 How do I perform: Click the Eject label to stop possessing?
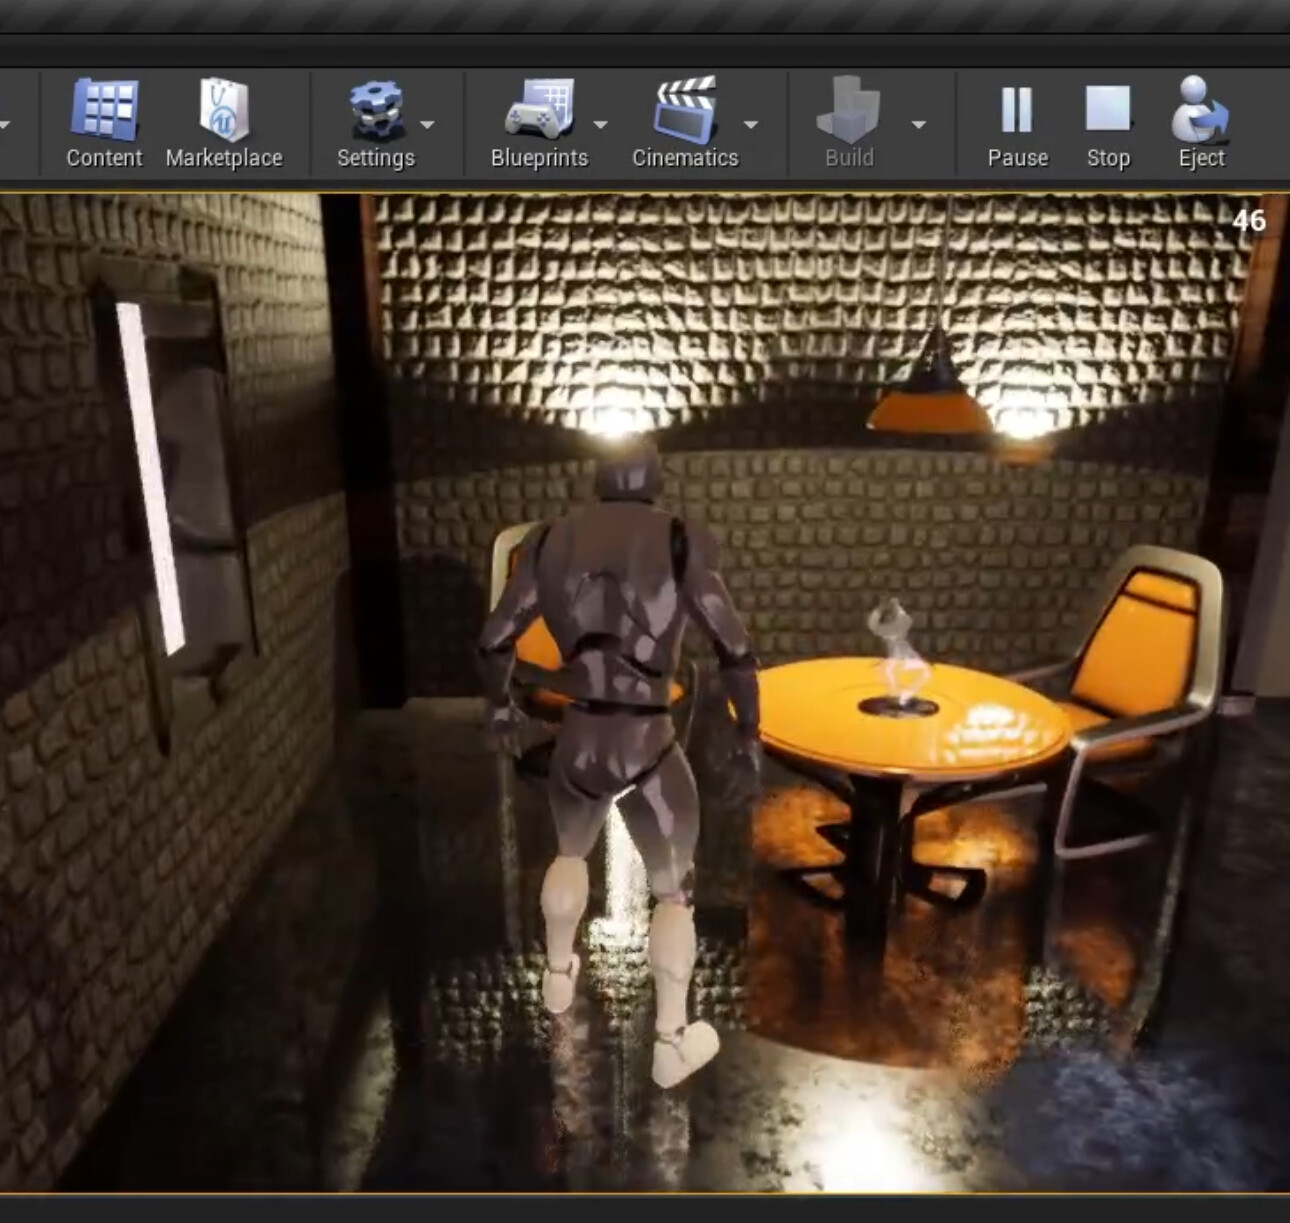click(x=1201, y=157)
